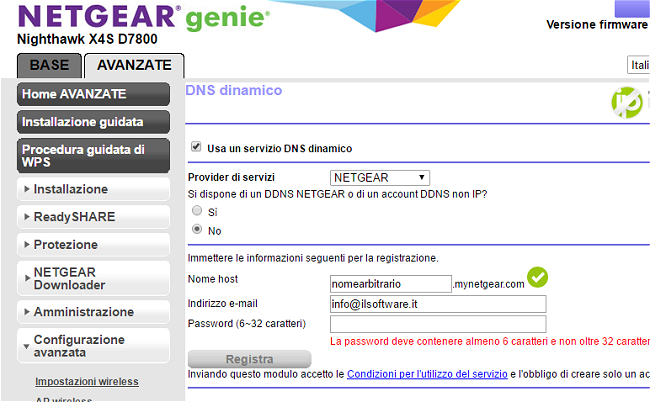This screenshot has height=402, width=650.
Task: Open Impostazioni wireless link
Action: tap(87, 381)
